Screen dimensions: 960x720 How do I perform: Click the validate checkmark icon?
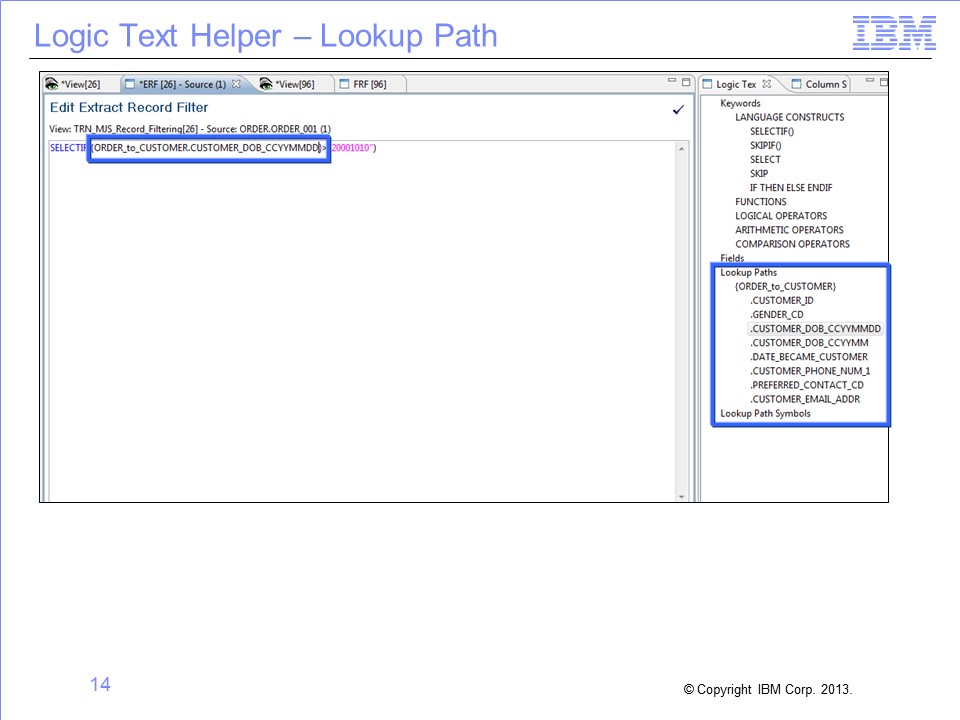tap(678, 110)
